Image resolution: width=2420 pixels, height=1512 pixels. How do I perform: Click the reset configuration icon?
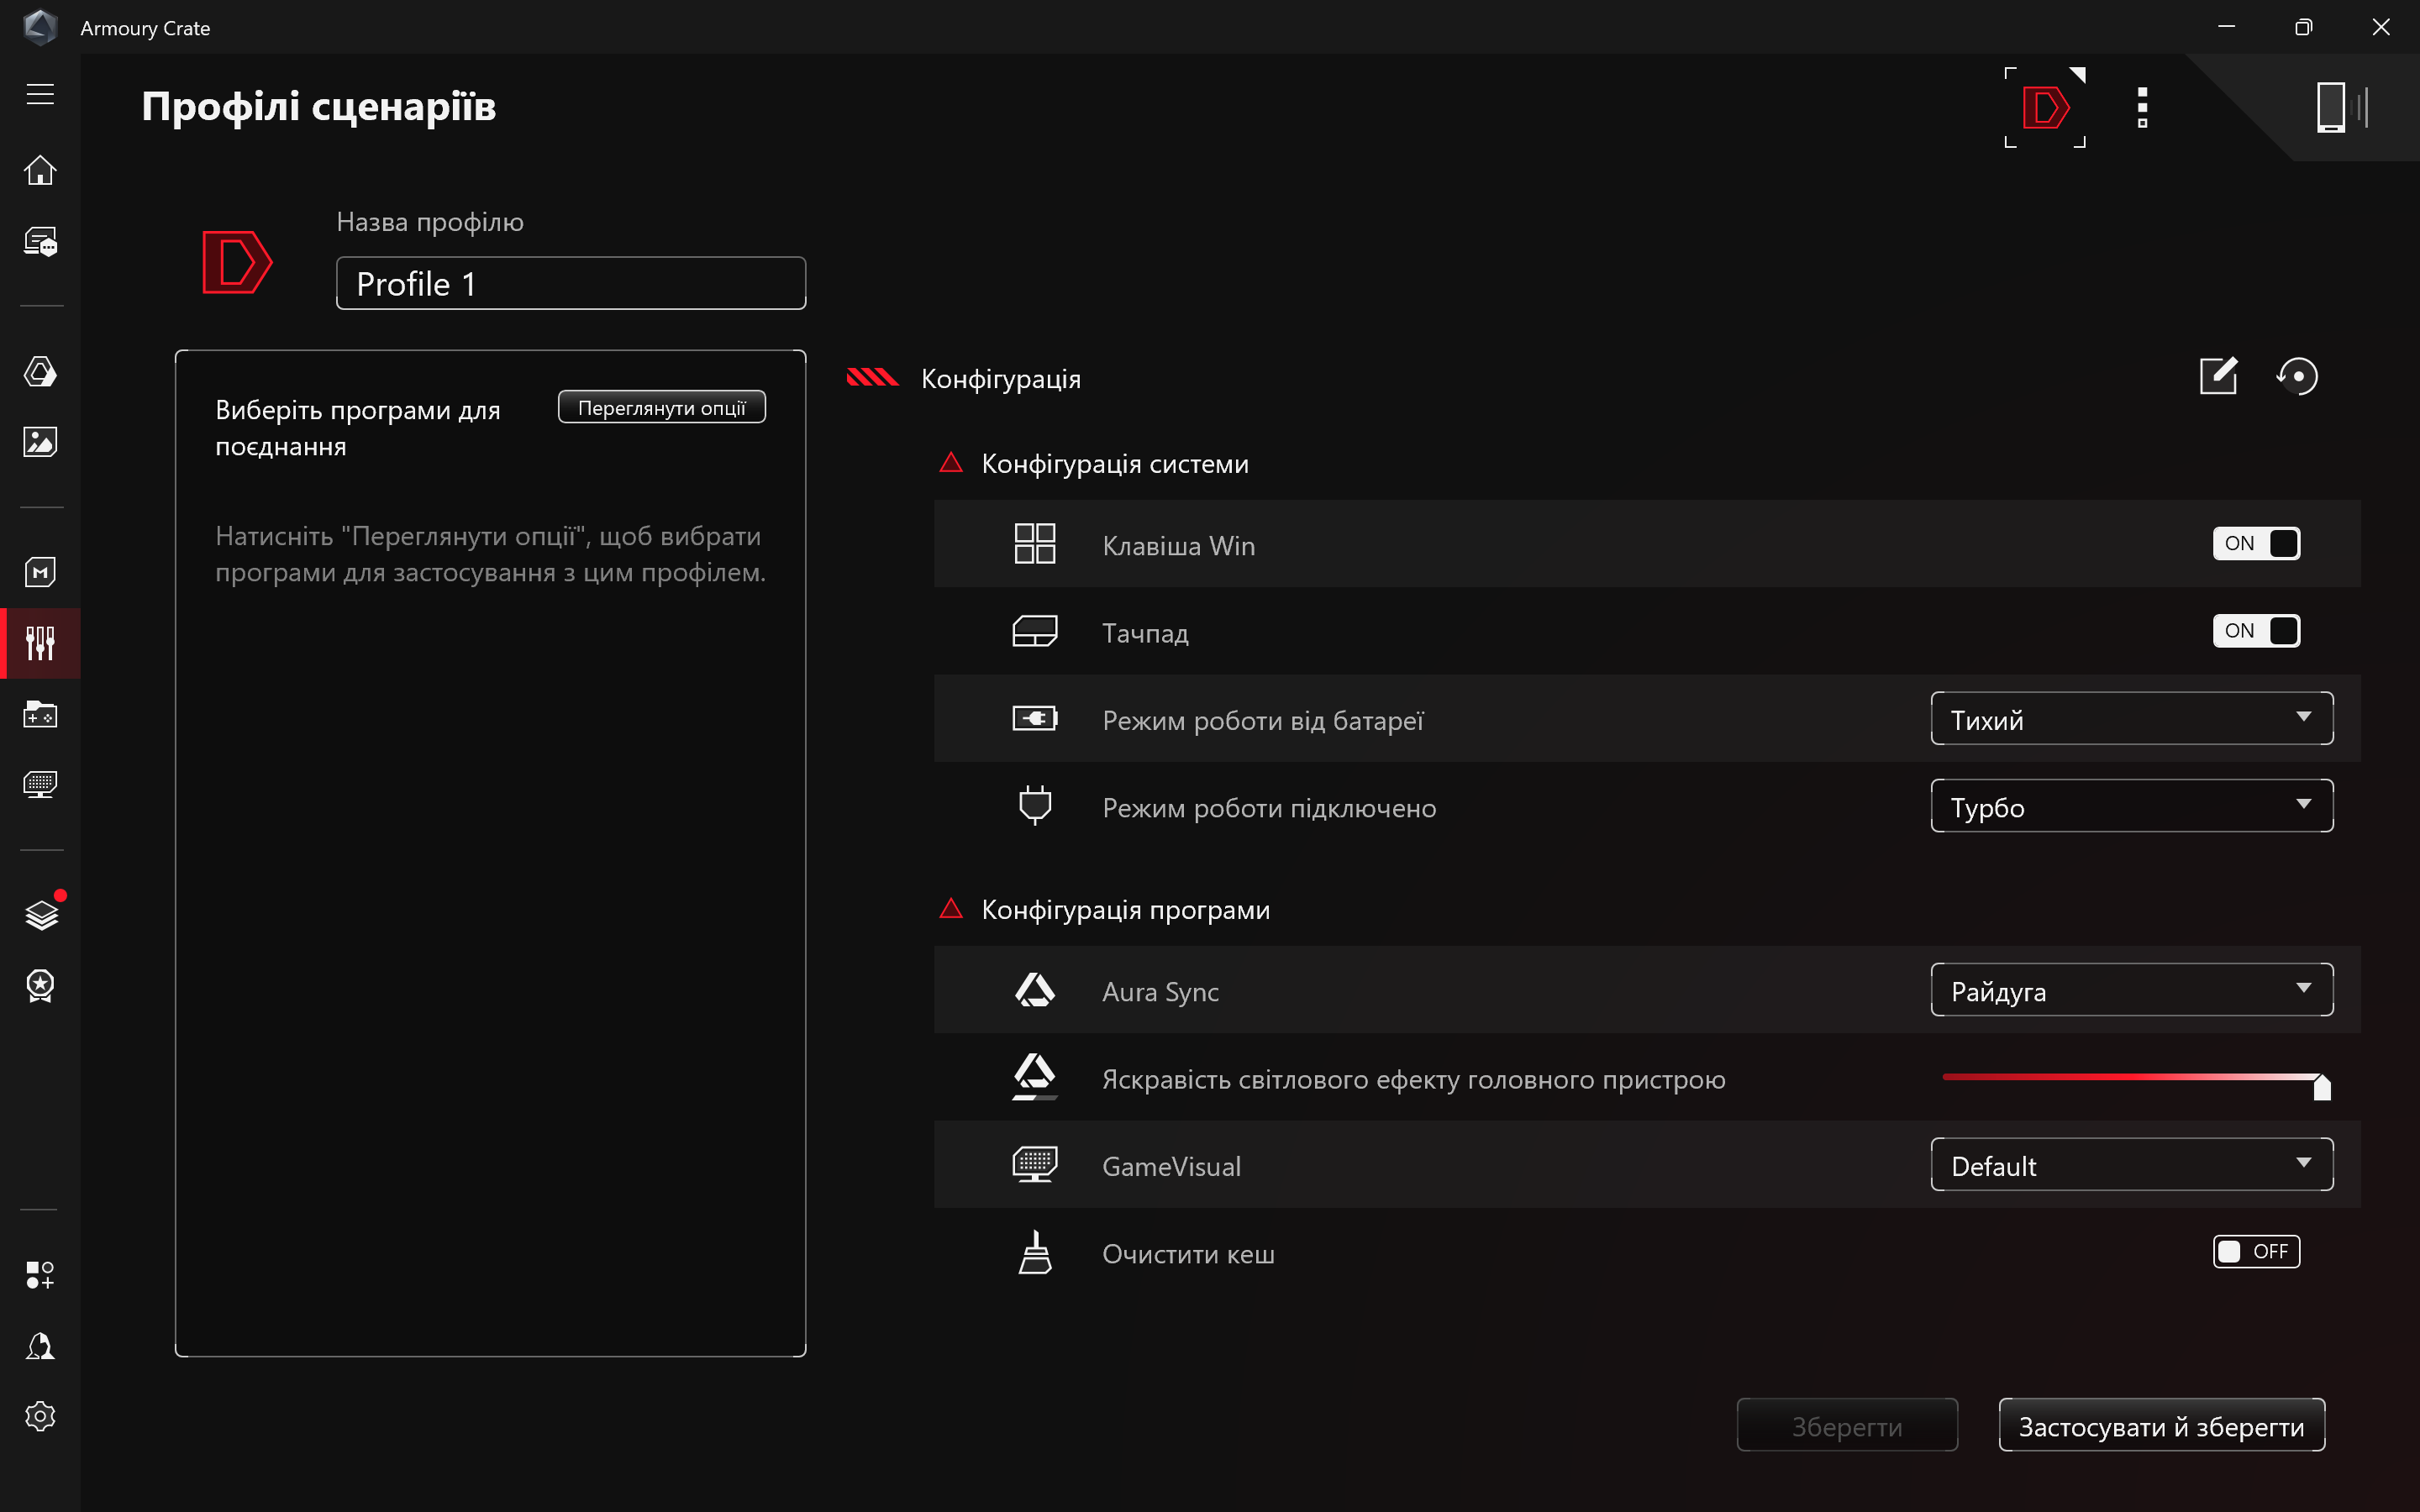coord(2297,376)
